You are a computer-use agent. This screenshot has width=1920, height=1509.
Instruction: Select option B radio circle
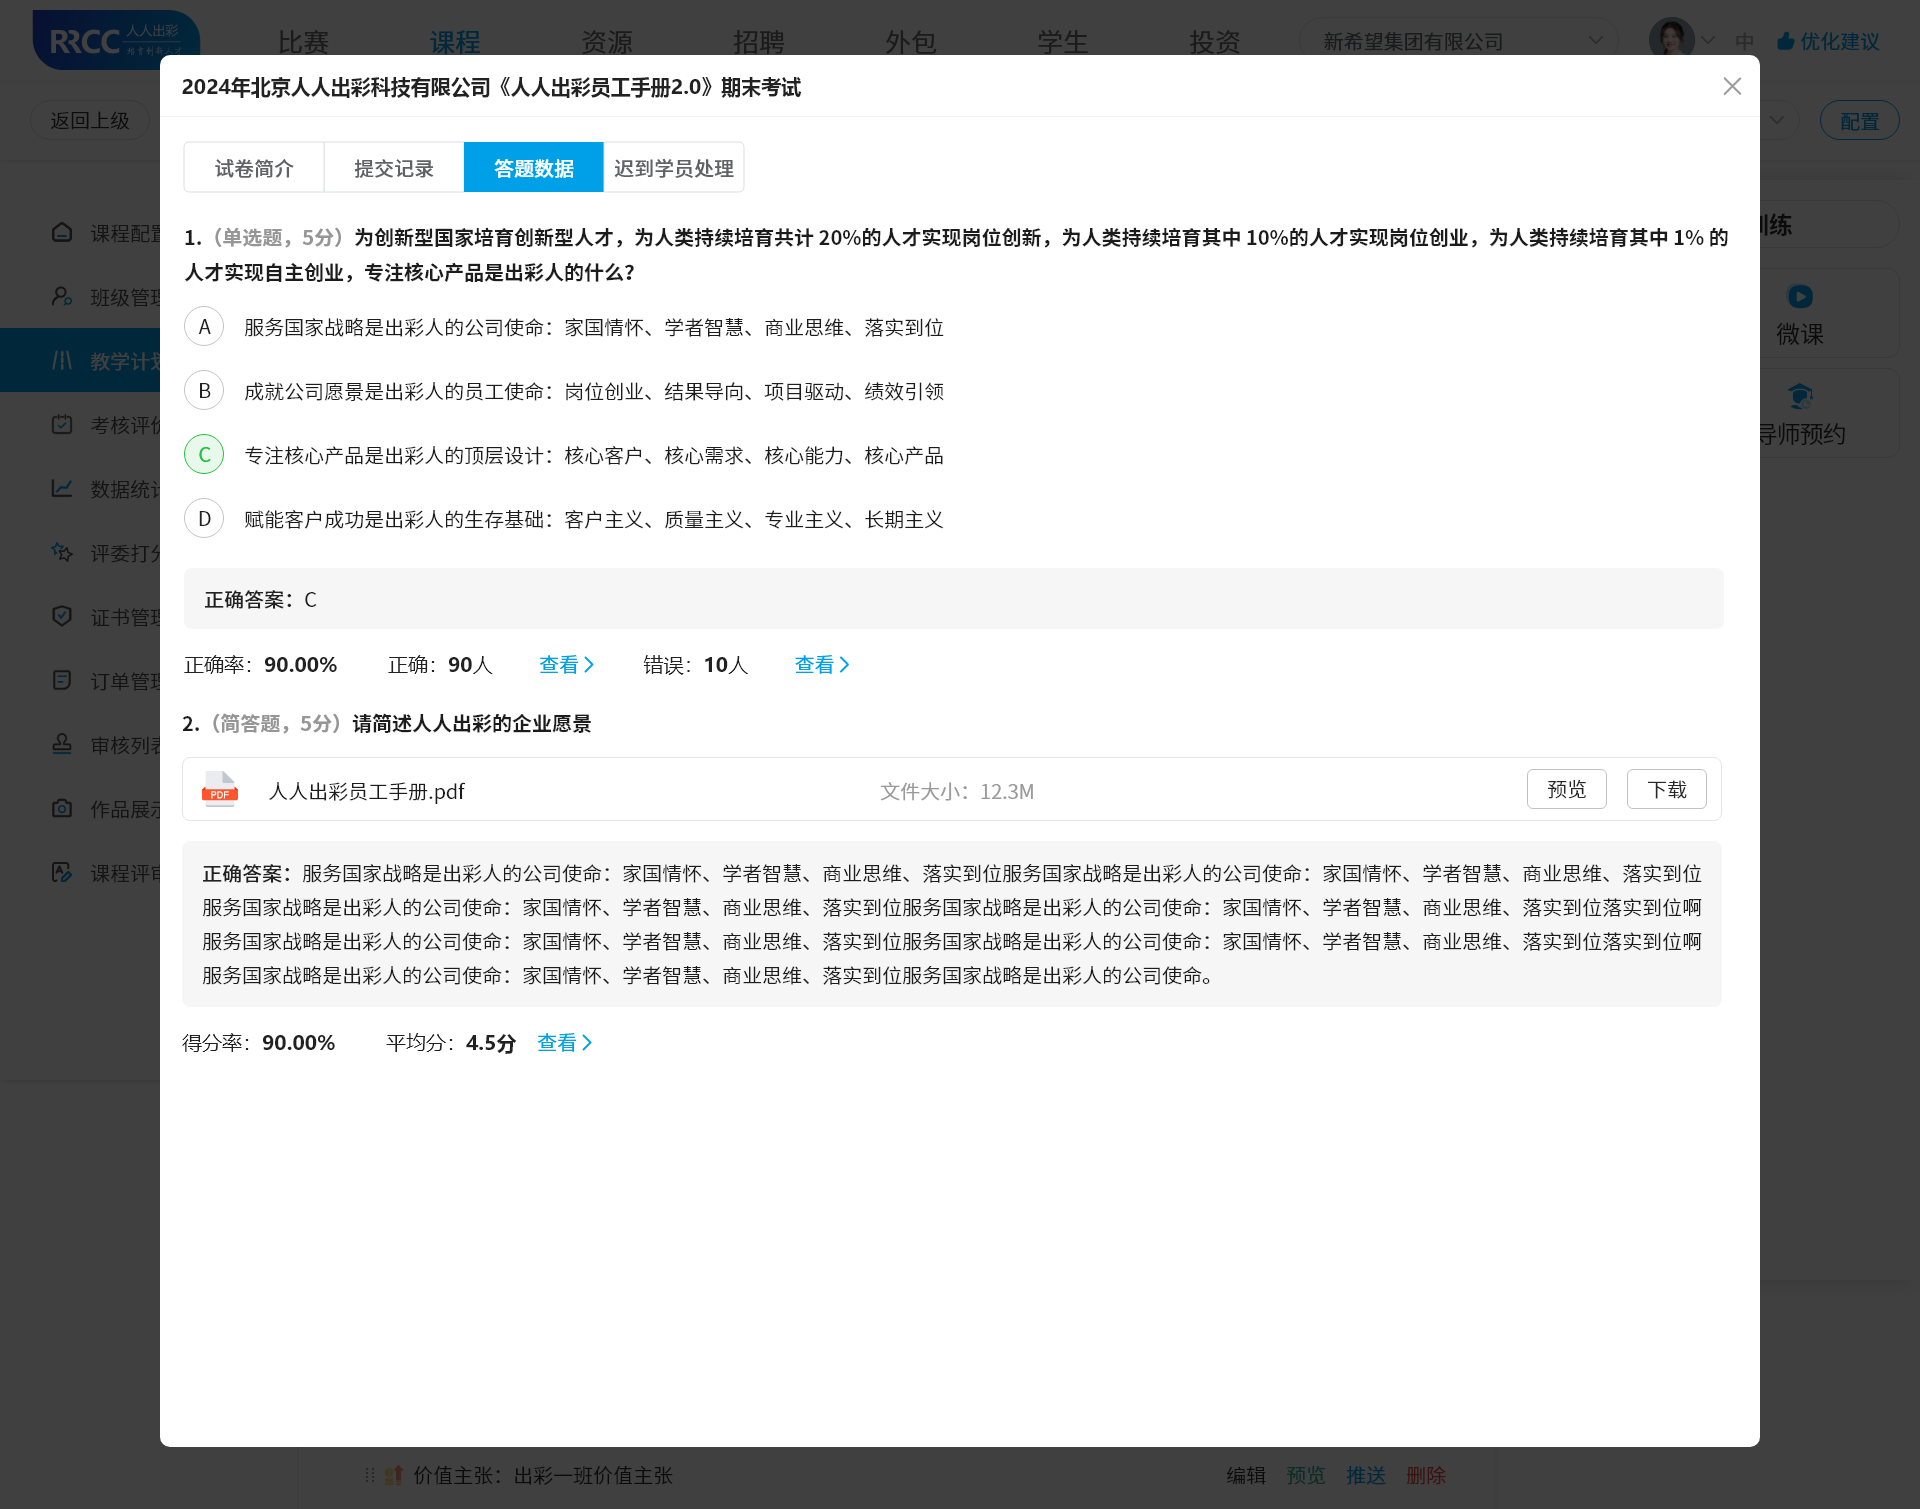click(204, 391)
